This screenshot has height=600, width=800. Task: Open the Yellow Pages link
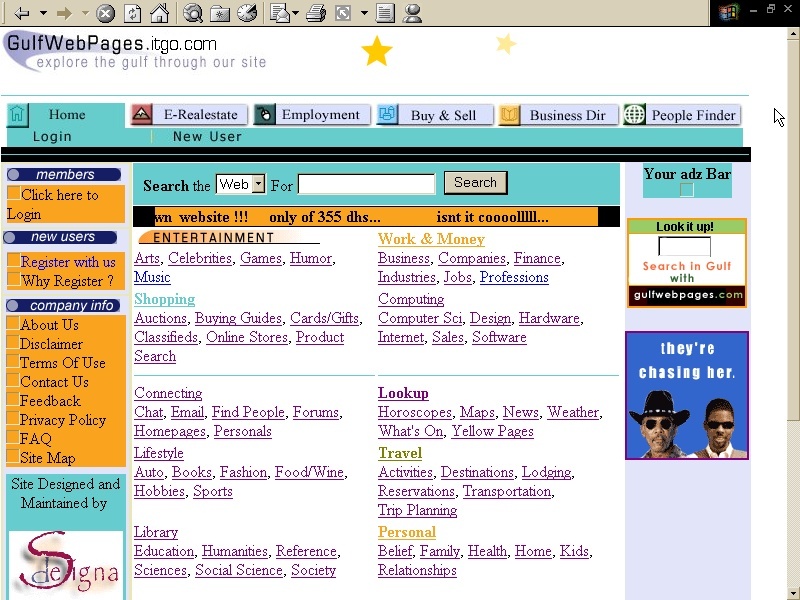click(492, 431)
